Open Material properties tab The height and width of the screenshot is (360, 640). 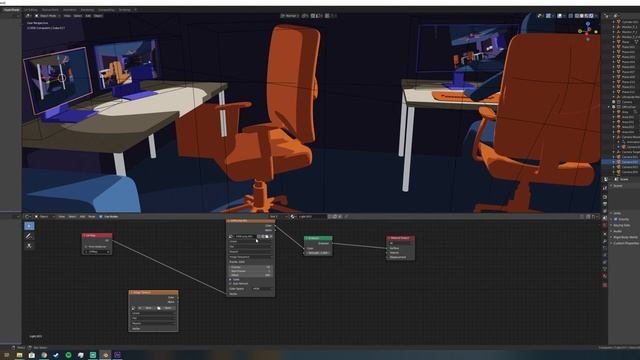coord(605,276)
